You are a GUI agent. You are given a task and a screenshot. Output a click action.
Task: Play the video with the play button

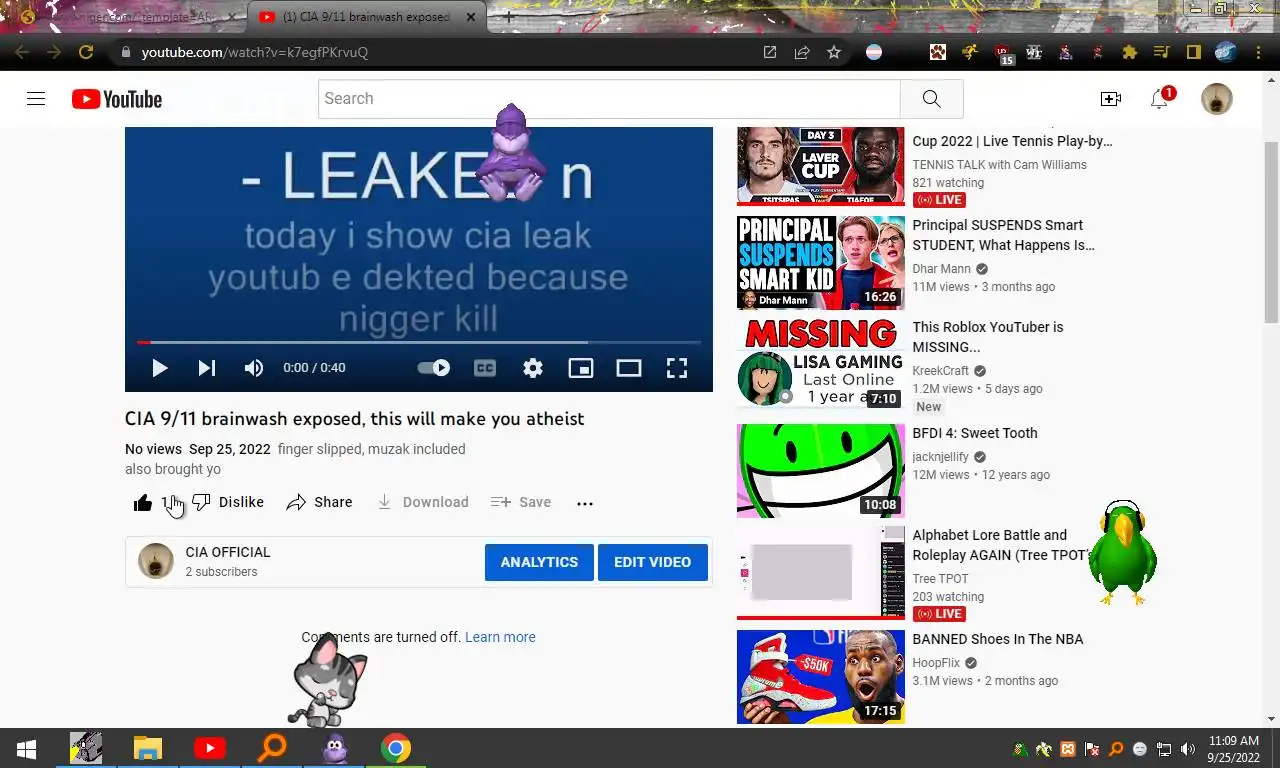[159, 368]
